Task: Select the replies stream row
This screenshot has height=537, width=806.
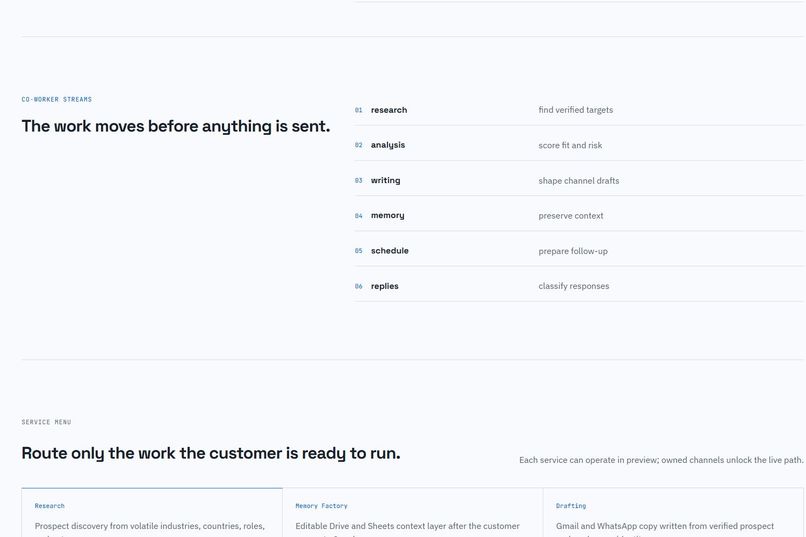Action: coord(579,286)
